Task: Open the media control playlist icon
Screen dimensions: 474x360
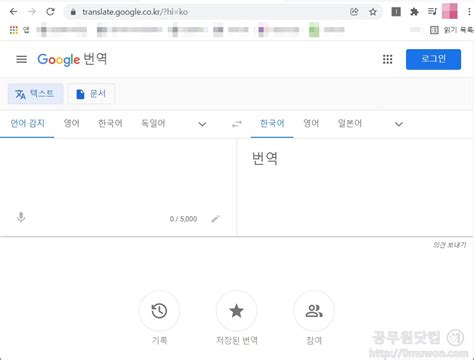Action: (x=432, y=12)
